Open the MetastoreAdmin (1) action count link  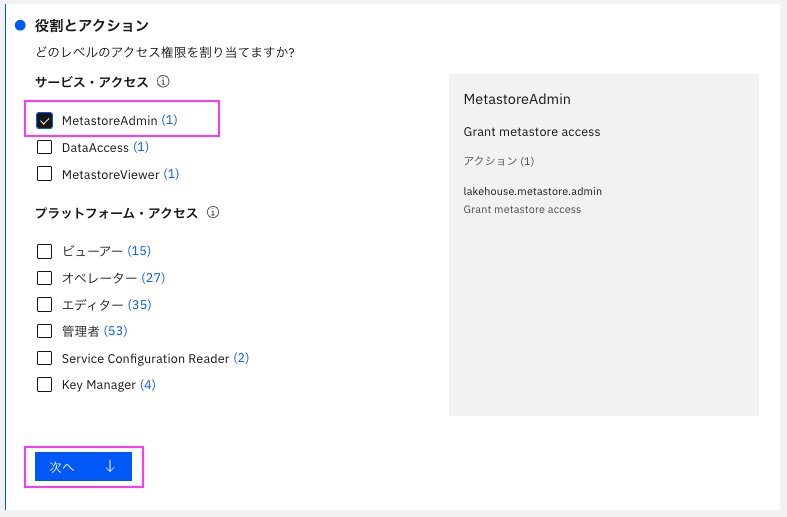coord(169,120)
